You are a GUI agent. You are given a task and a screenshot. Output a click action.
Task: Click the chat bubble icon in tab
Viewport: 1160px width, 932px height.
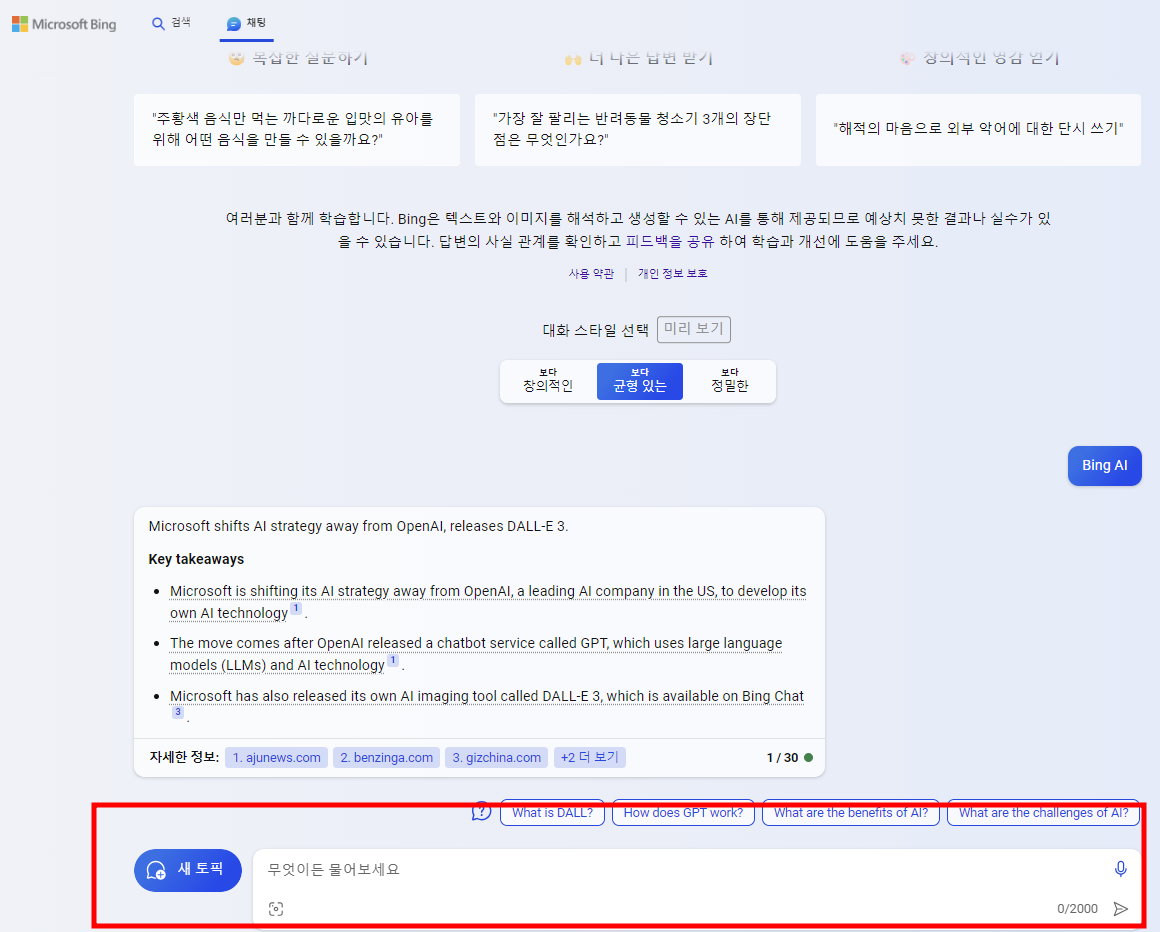[234, 24]
